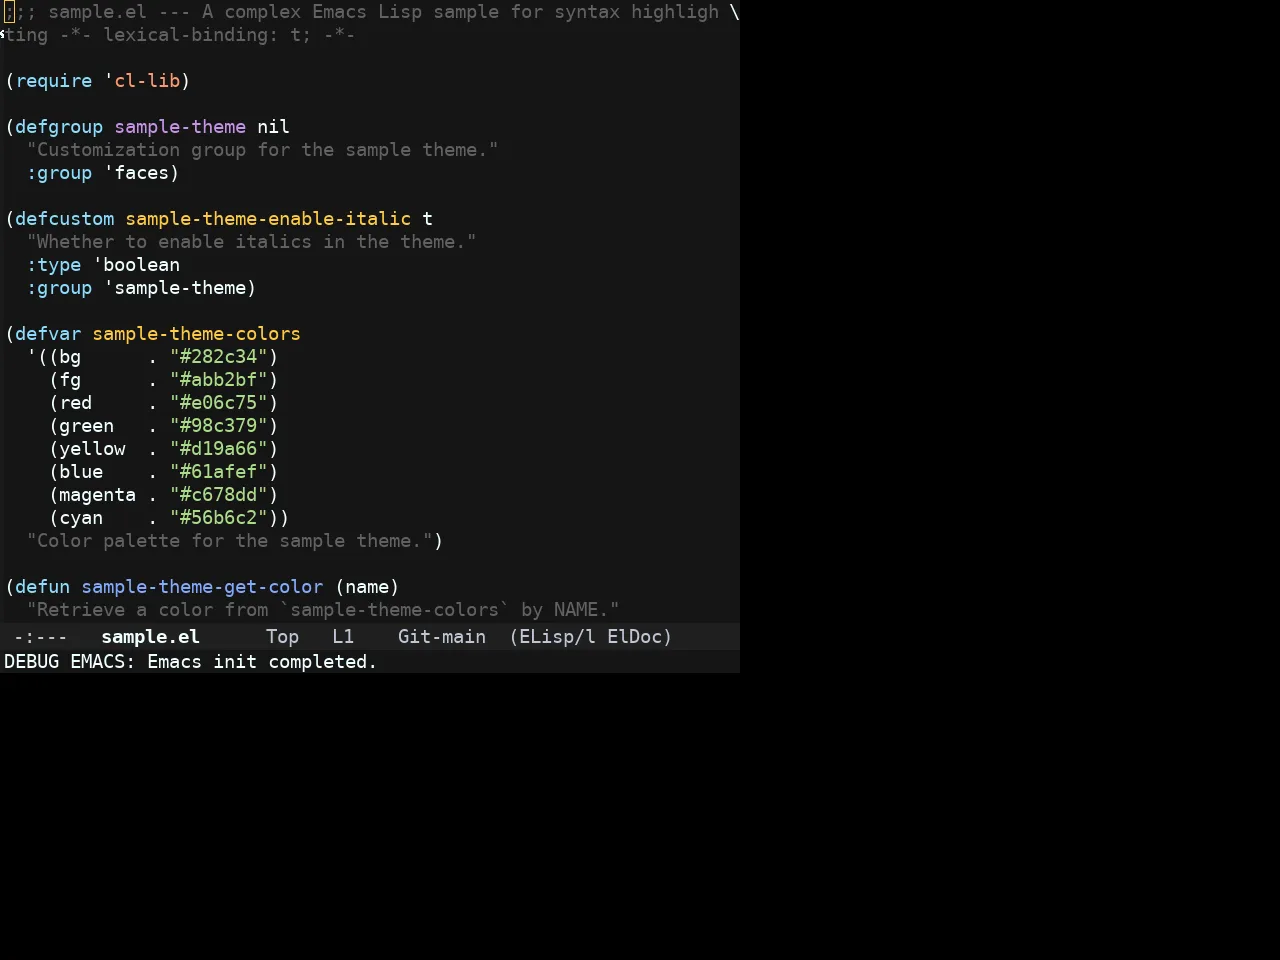Screen dimensions: 1280x960
Task: Click sample-theme-colors variable name
Action: point(196,334)
